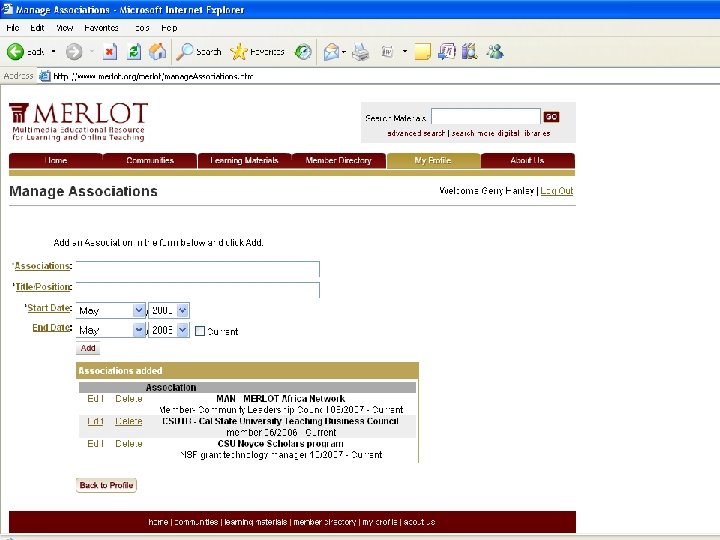Image resolution: width=720 pixels, height=540 pixels.
Task: Click footer link 'about us'
Action: [419, 522]
